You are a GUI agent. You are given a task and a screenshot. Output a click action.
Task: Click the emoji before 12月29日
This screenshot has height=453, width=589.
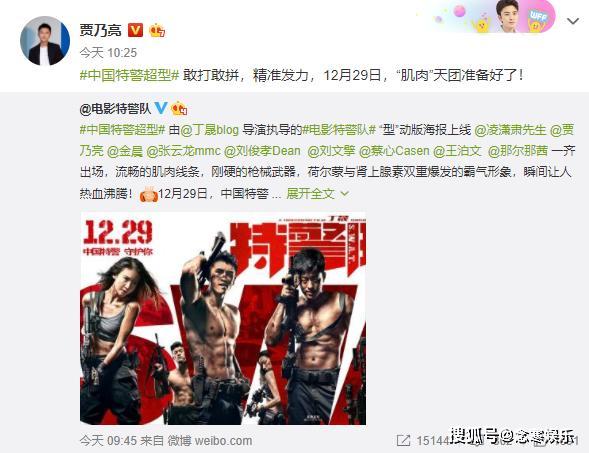(x=148, y=194)
